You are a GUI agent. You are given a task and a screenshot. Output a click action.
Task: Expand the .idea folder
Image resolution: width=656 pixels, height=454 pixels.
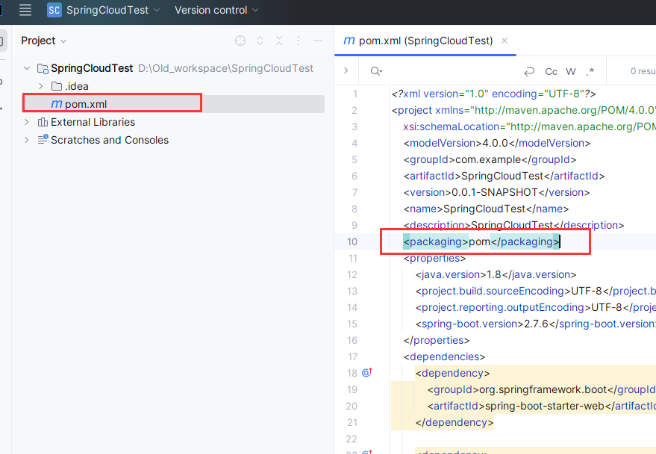coord(41,86)
